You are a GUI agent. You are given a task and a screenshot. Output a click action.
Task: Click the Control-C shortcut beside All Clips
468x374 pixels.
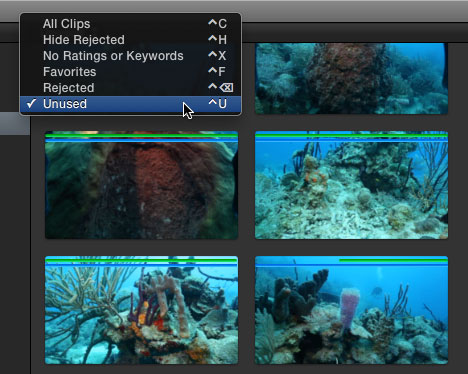tap(217, 24)
